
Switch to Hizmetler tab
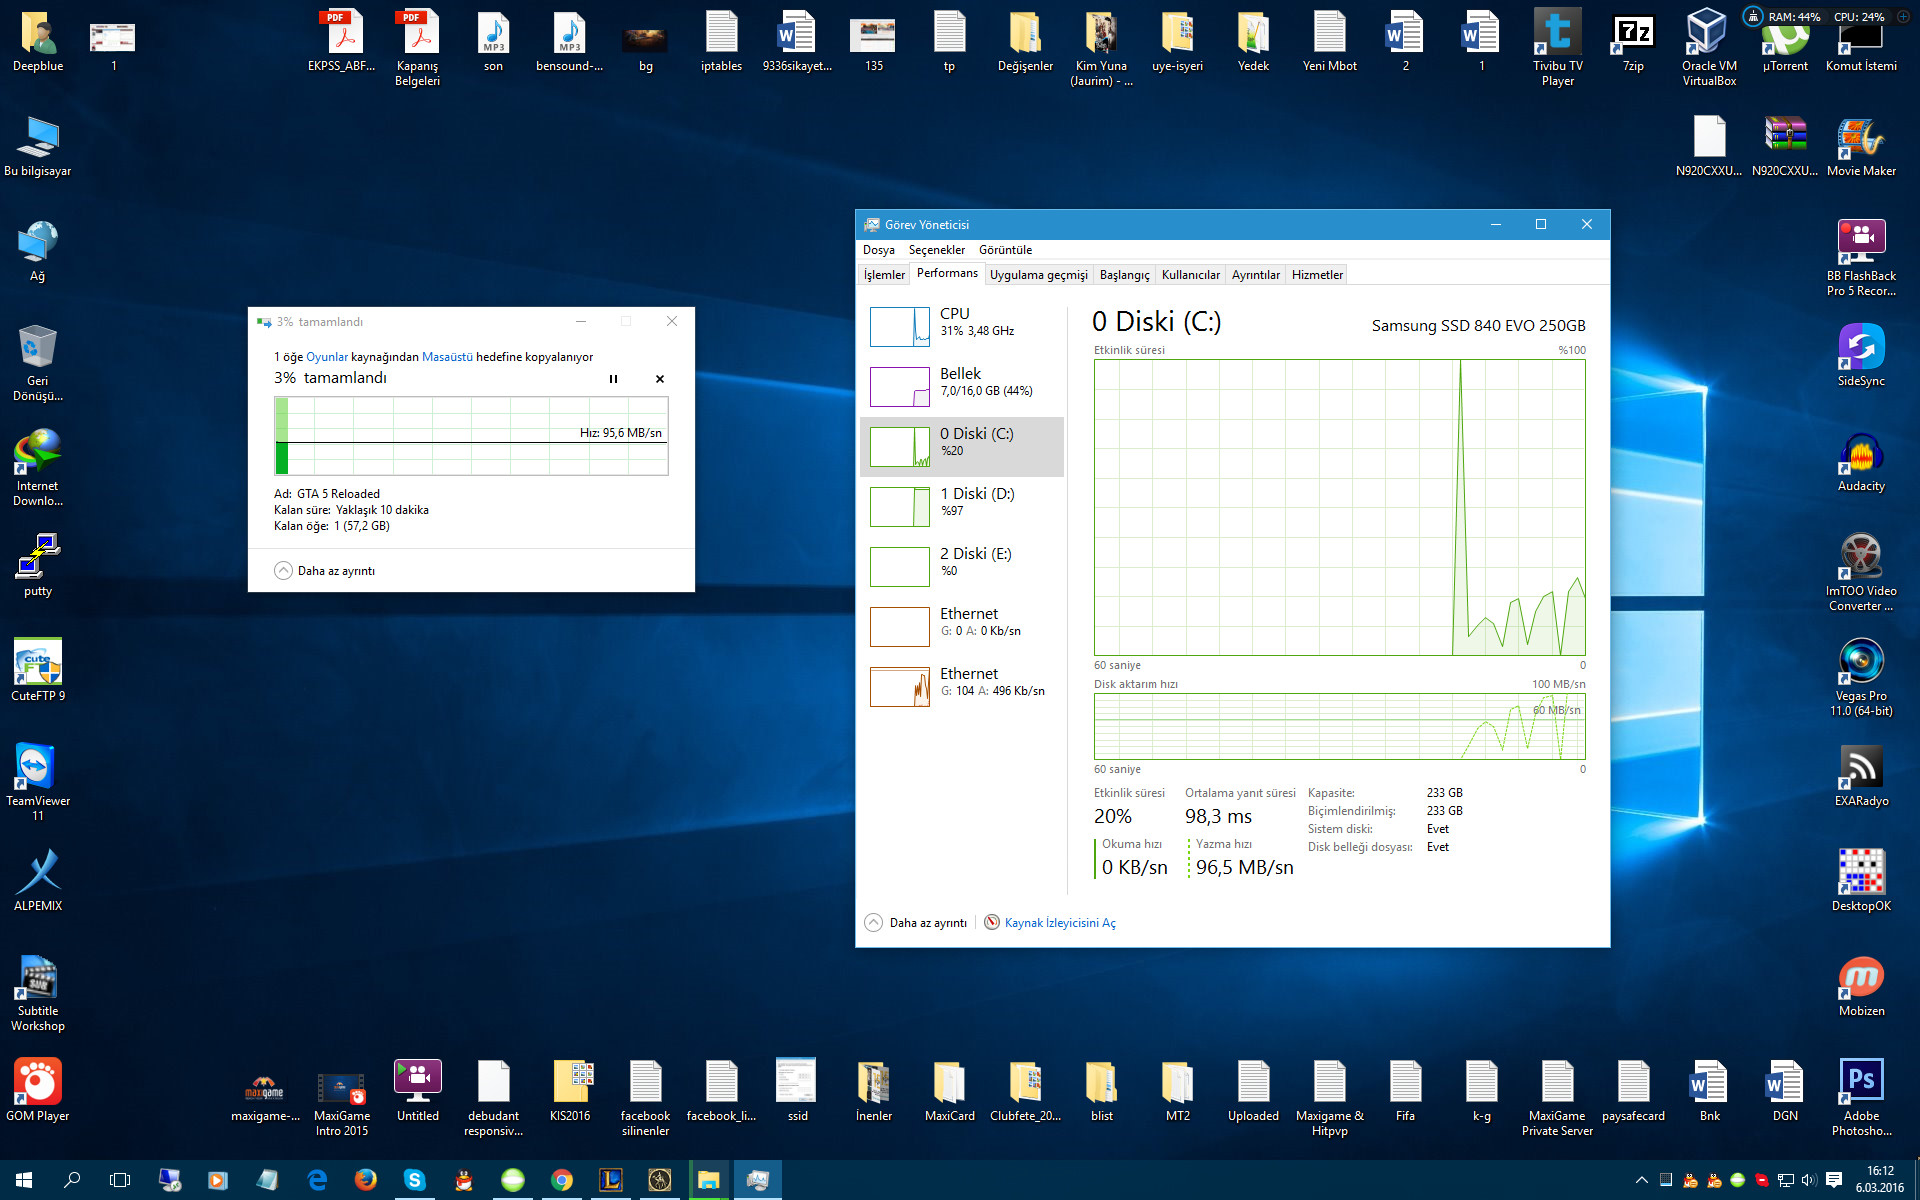tap(1317, 275)
